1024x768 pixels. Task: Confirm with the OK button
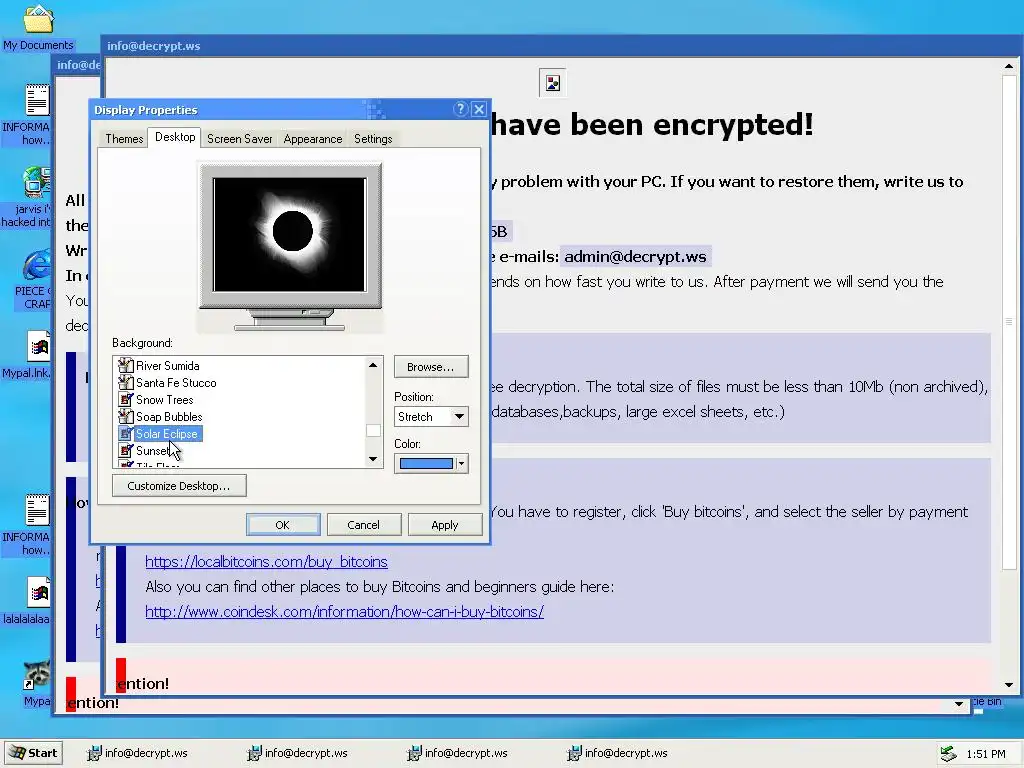283,525
